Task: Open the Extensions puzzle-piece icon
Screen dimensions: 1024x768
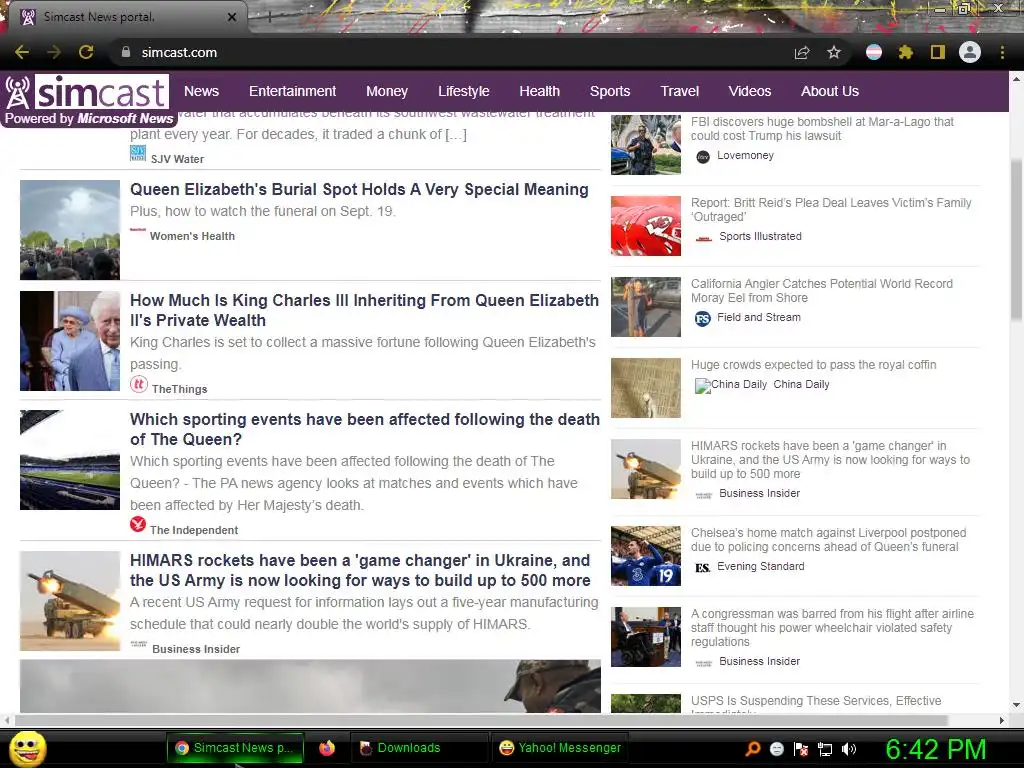Action: tap(906, 52)
